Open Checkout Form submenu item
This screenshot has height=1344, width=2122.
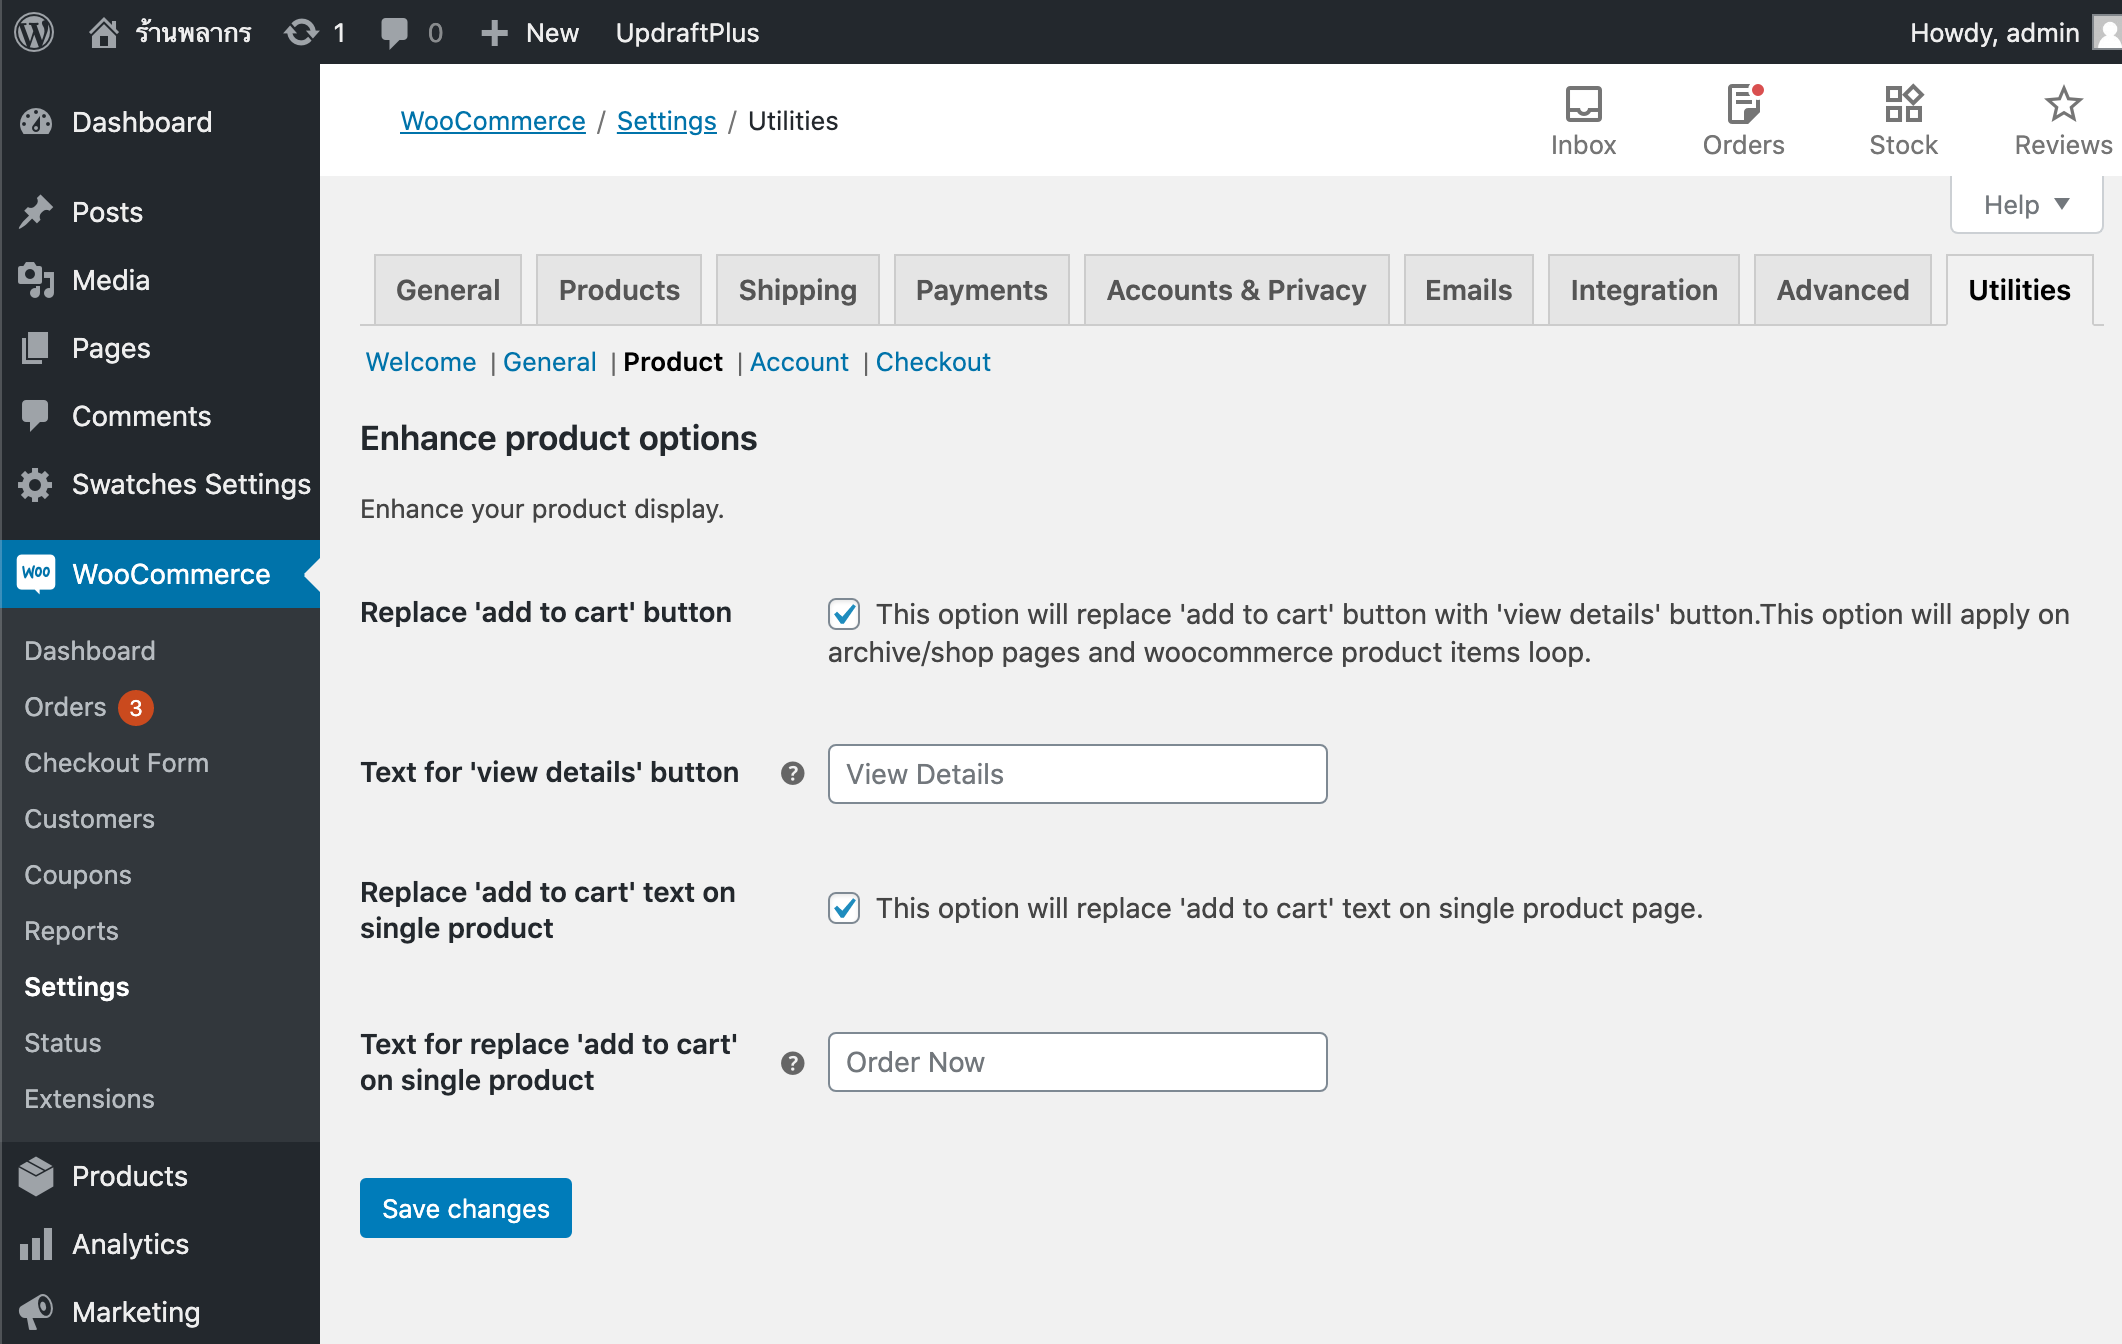[117, 763]
